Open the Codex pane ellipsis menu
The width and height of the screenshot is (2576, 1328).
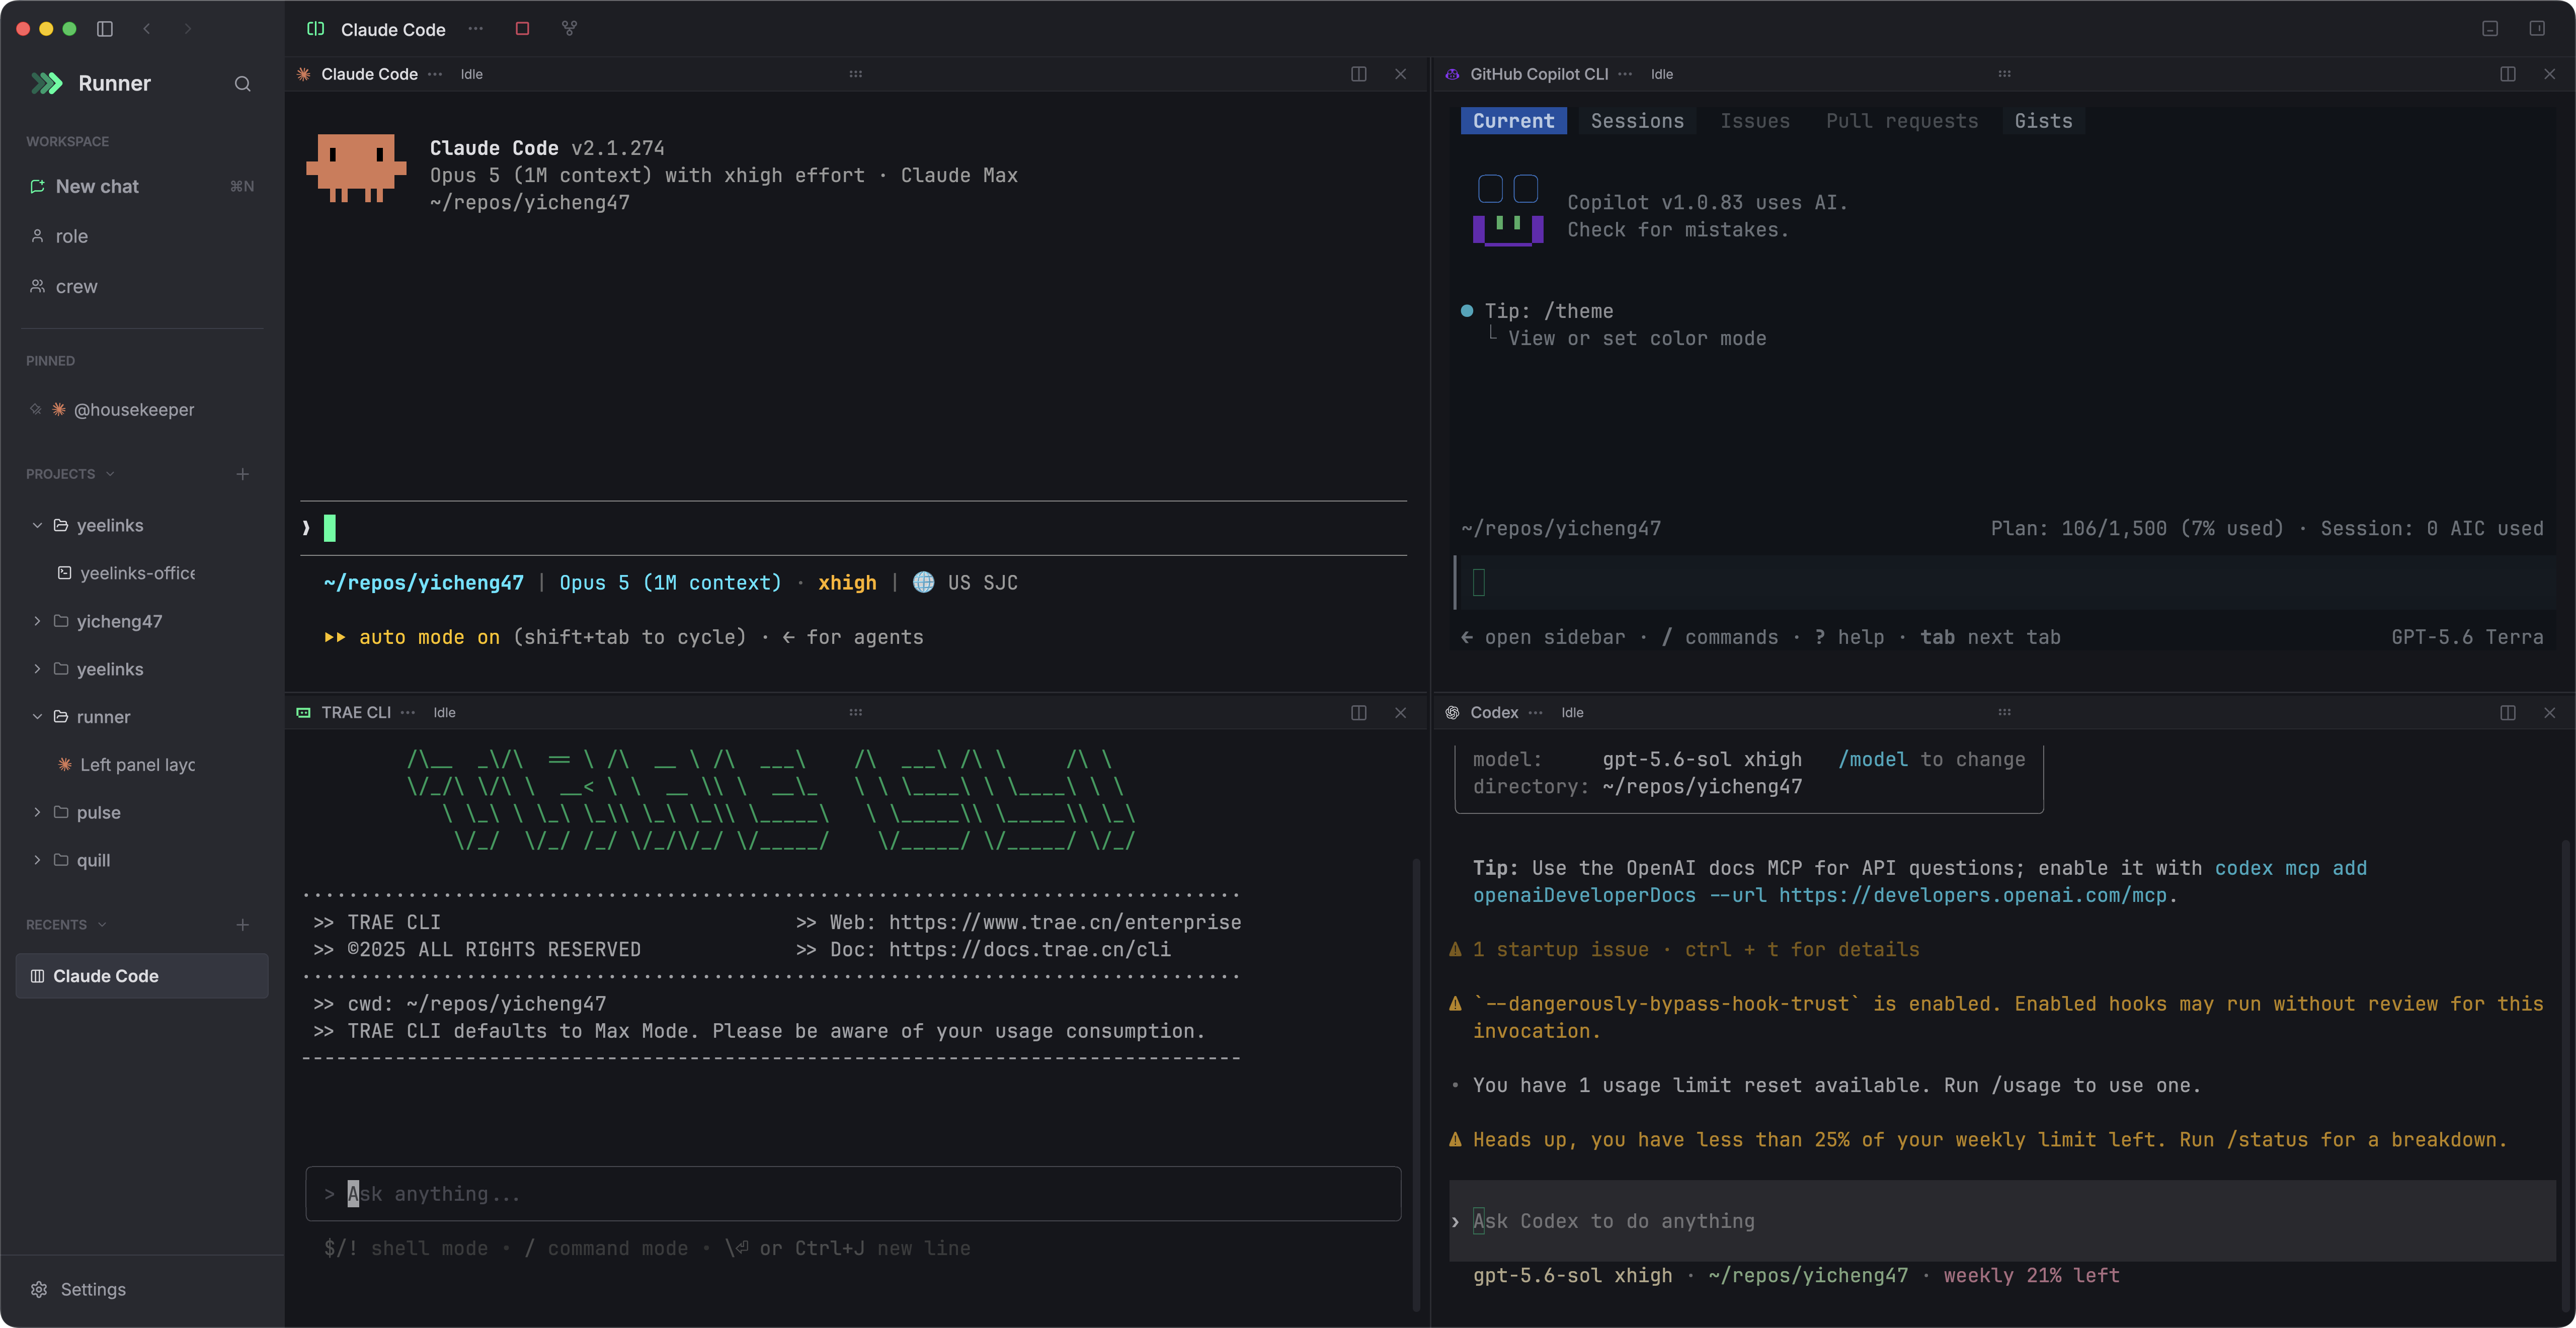[x=1536, y=713]
